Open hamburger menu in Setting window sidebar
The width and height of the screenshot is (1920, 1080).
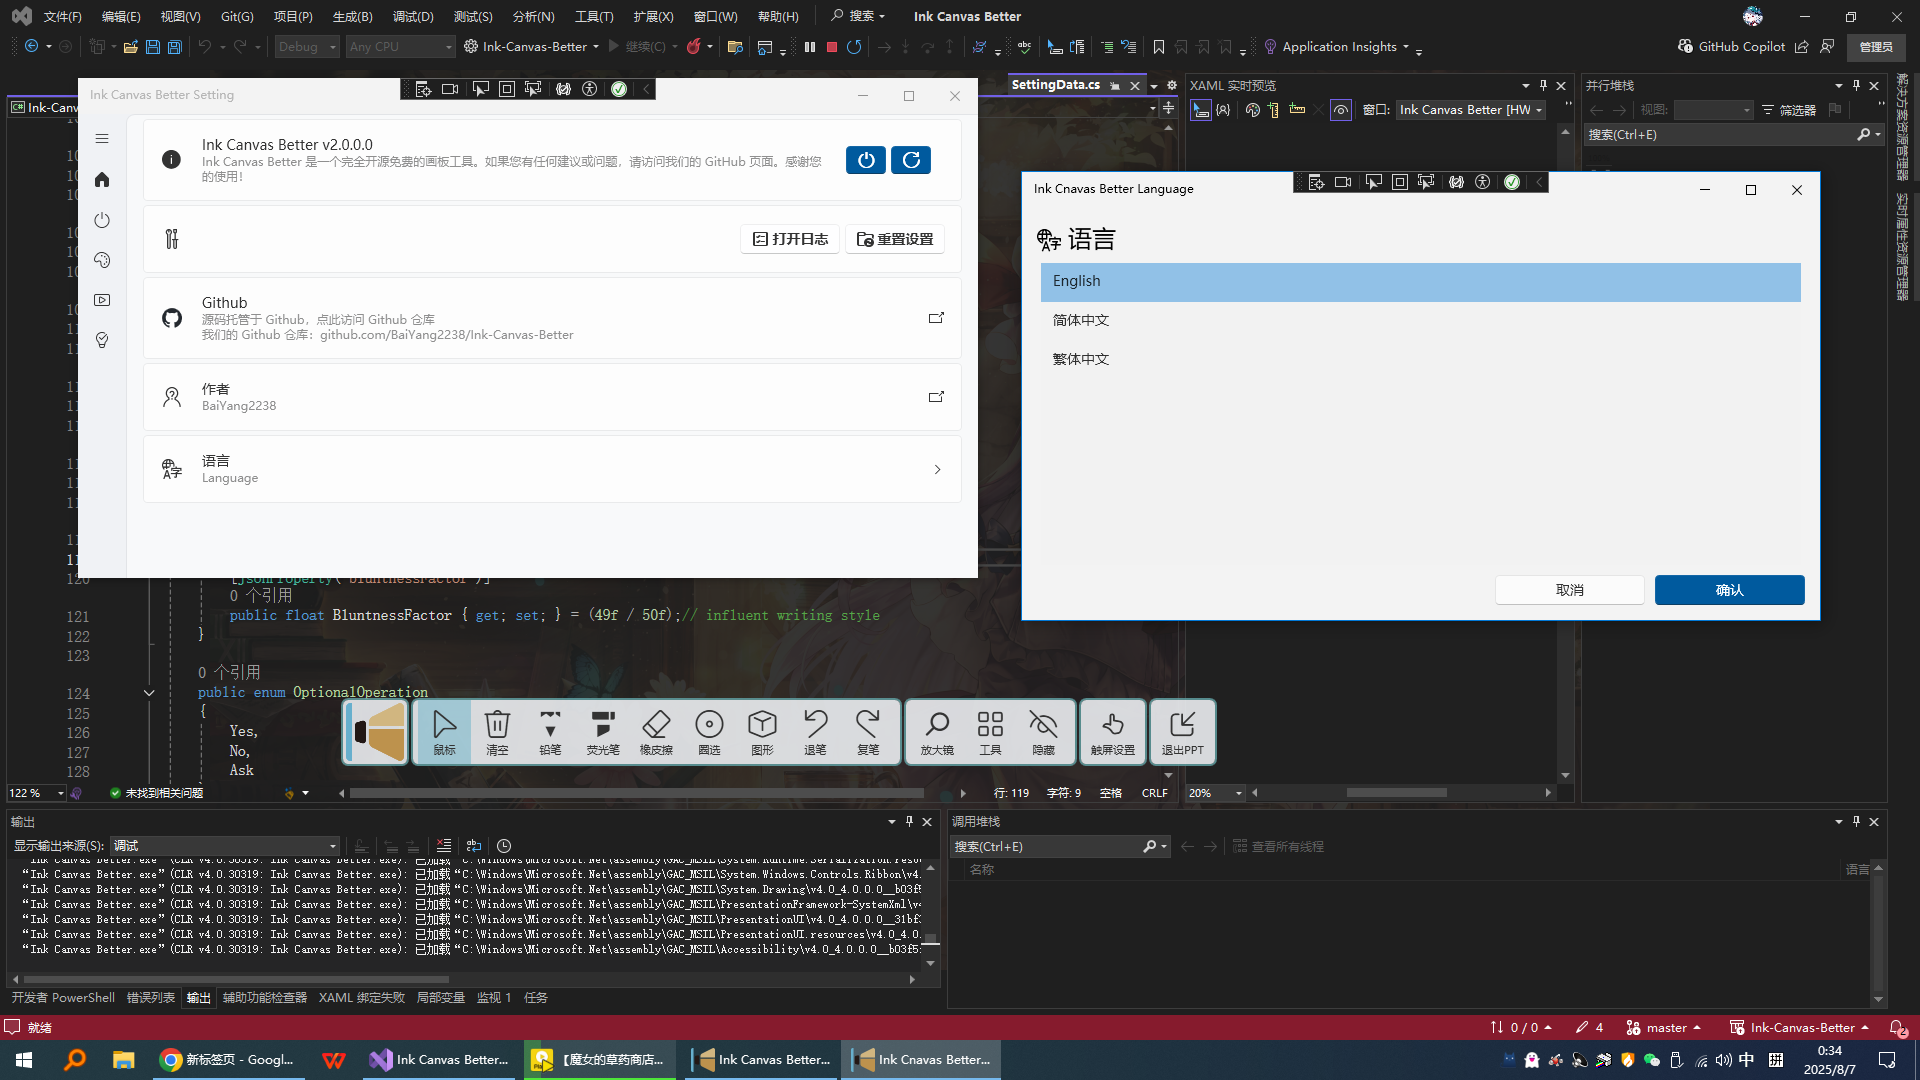[102, 139]
